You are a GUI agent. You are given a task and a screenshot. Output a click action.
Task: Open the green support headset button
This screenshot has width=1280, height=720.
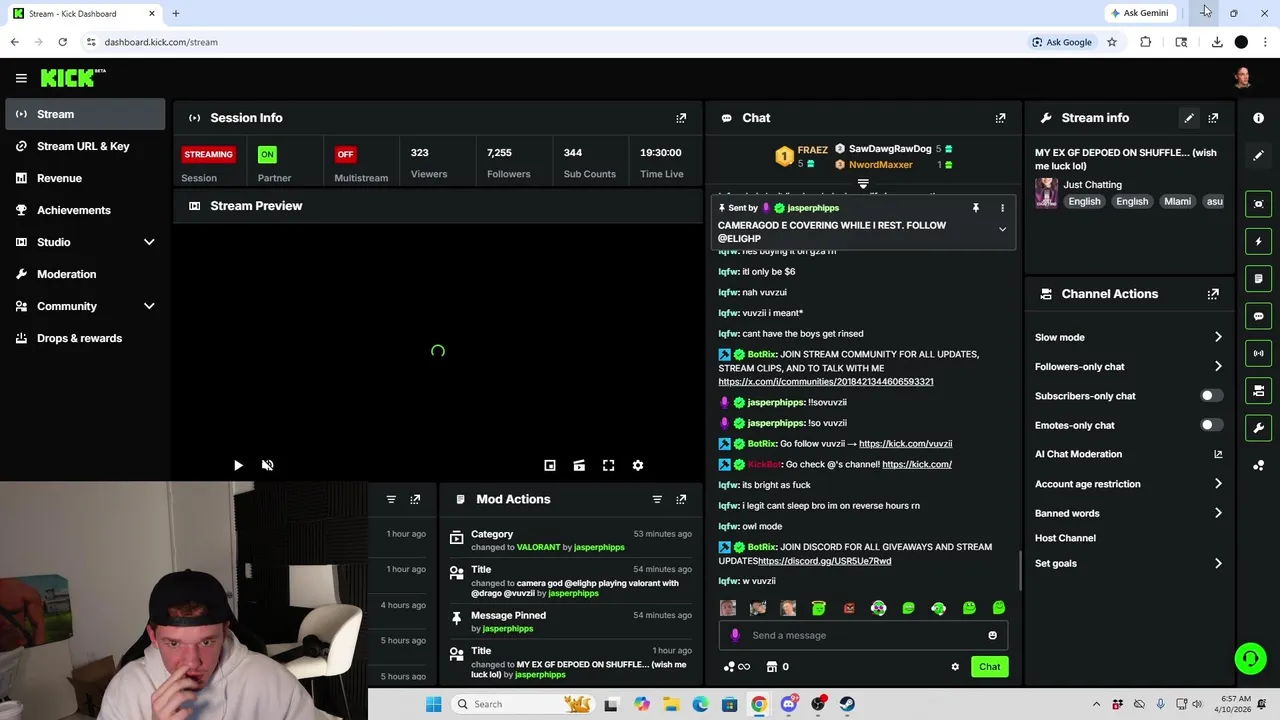[1250, 658]
